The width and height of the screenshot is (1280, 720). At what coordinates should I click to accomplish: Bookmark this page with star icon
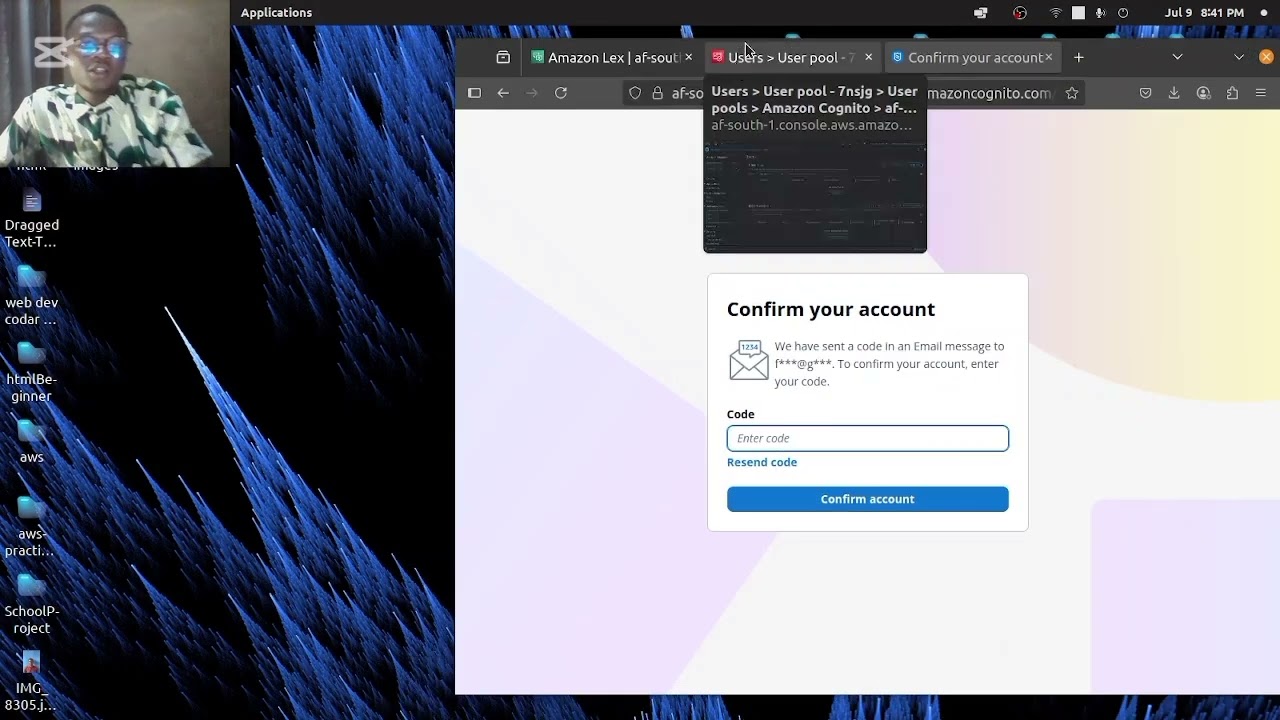pyautogui.click(x=1072, y=93)
